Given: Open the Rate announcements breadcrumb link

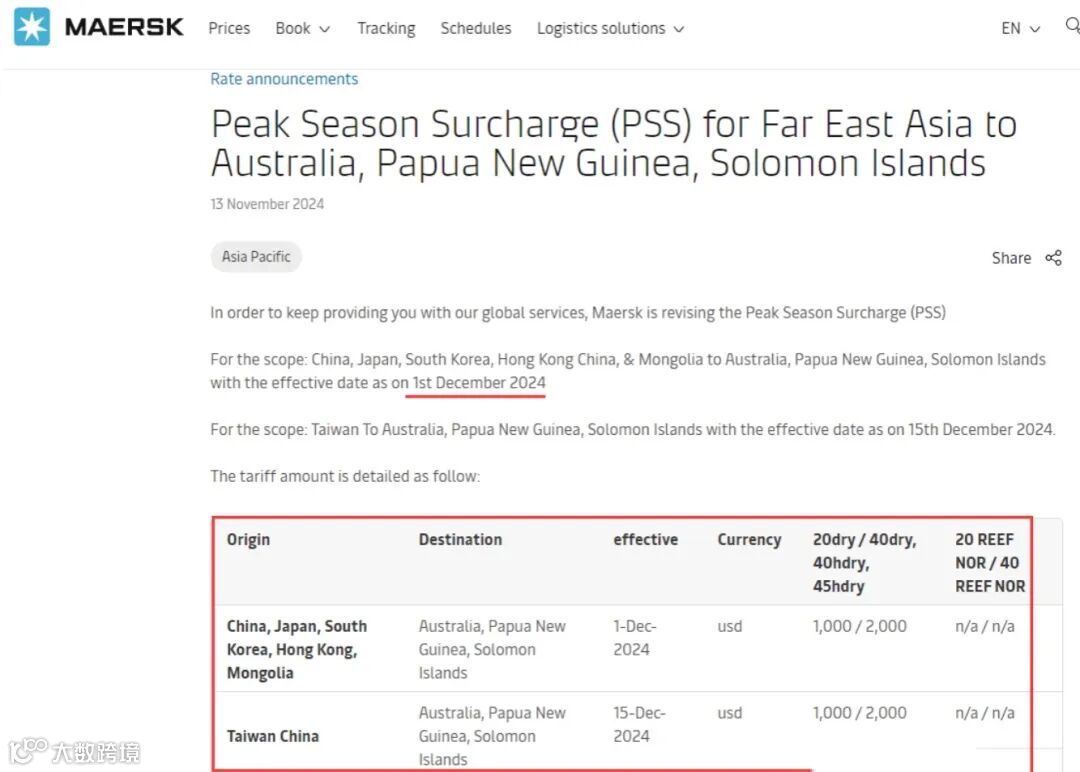Looking at the screenshot, I should tap(284, 79).
